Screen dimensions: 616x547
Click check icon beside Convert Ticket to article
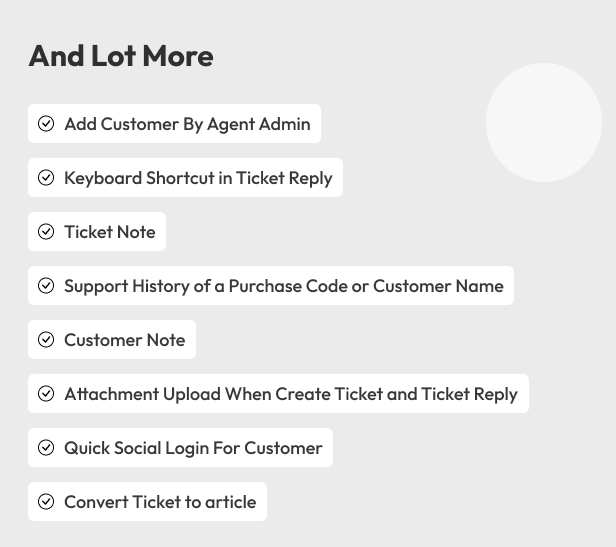(x=46, y=502)
